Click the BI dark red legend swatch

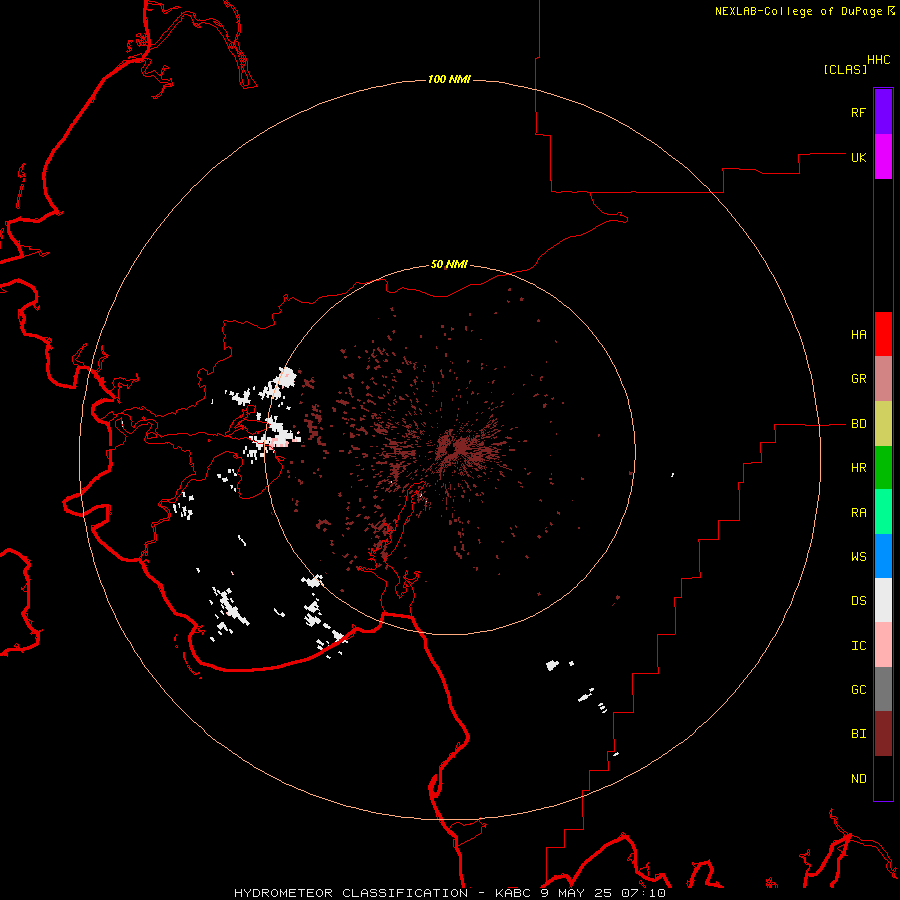point(883,734)
